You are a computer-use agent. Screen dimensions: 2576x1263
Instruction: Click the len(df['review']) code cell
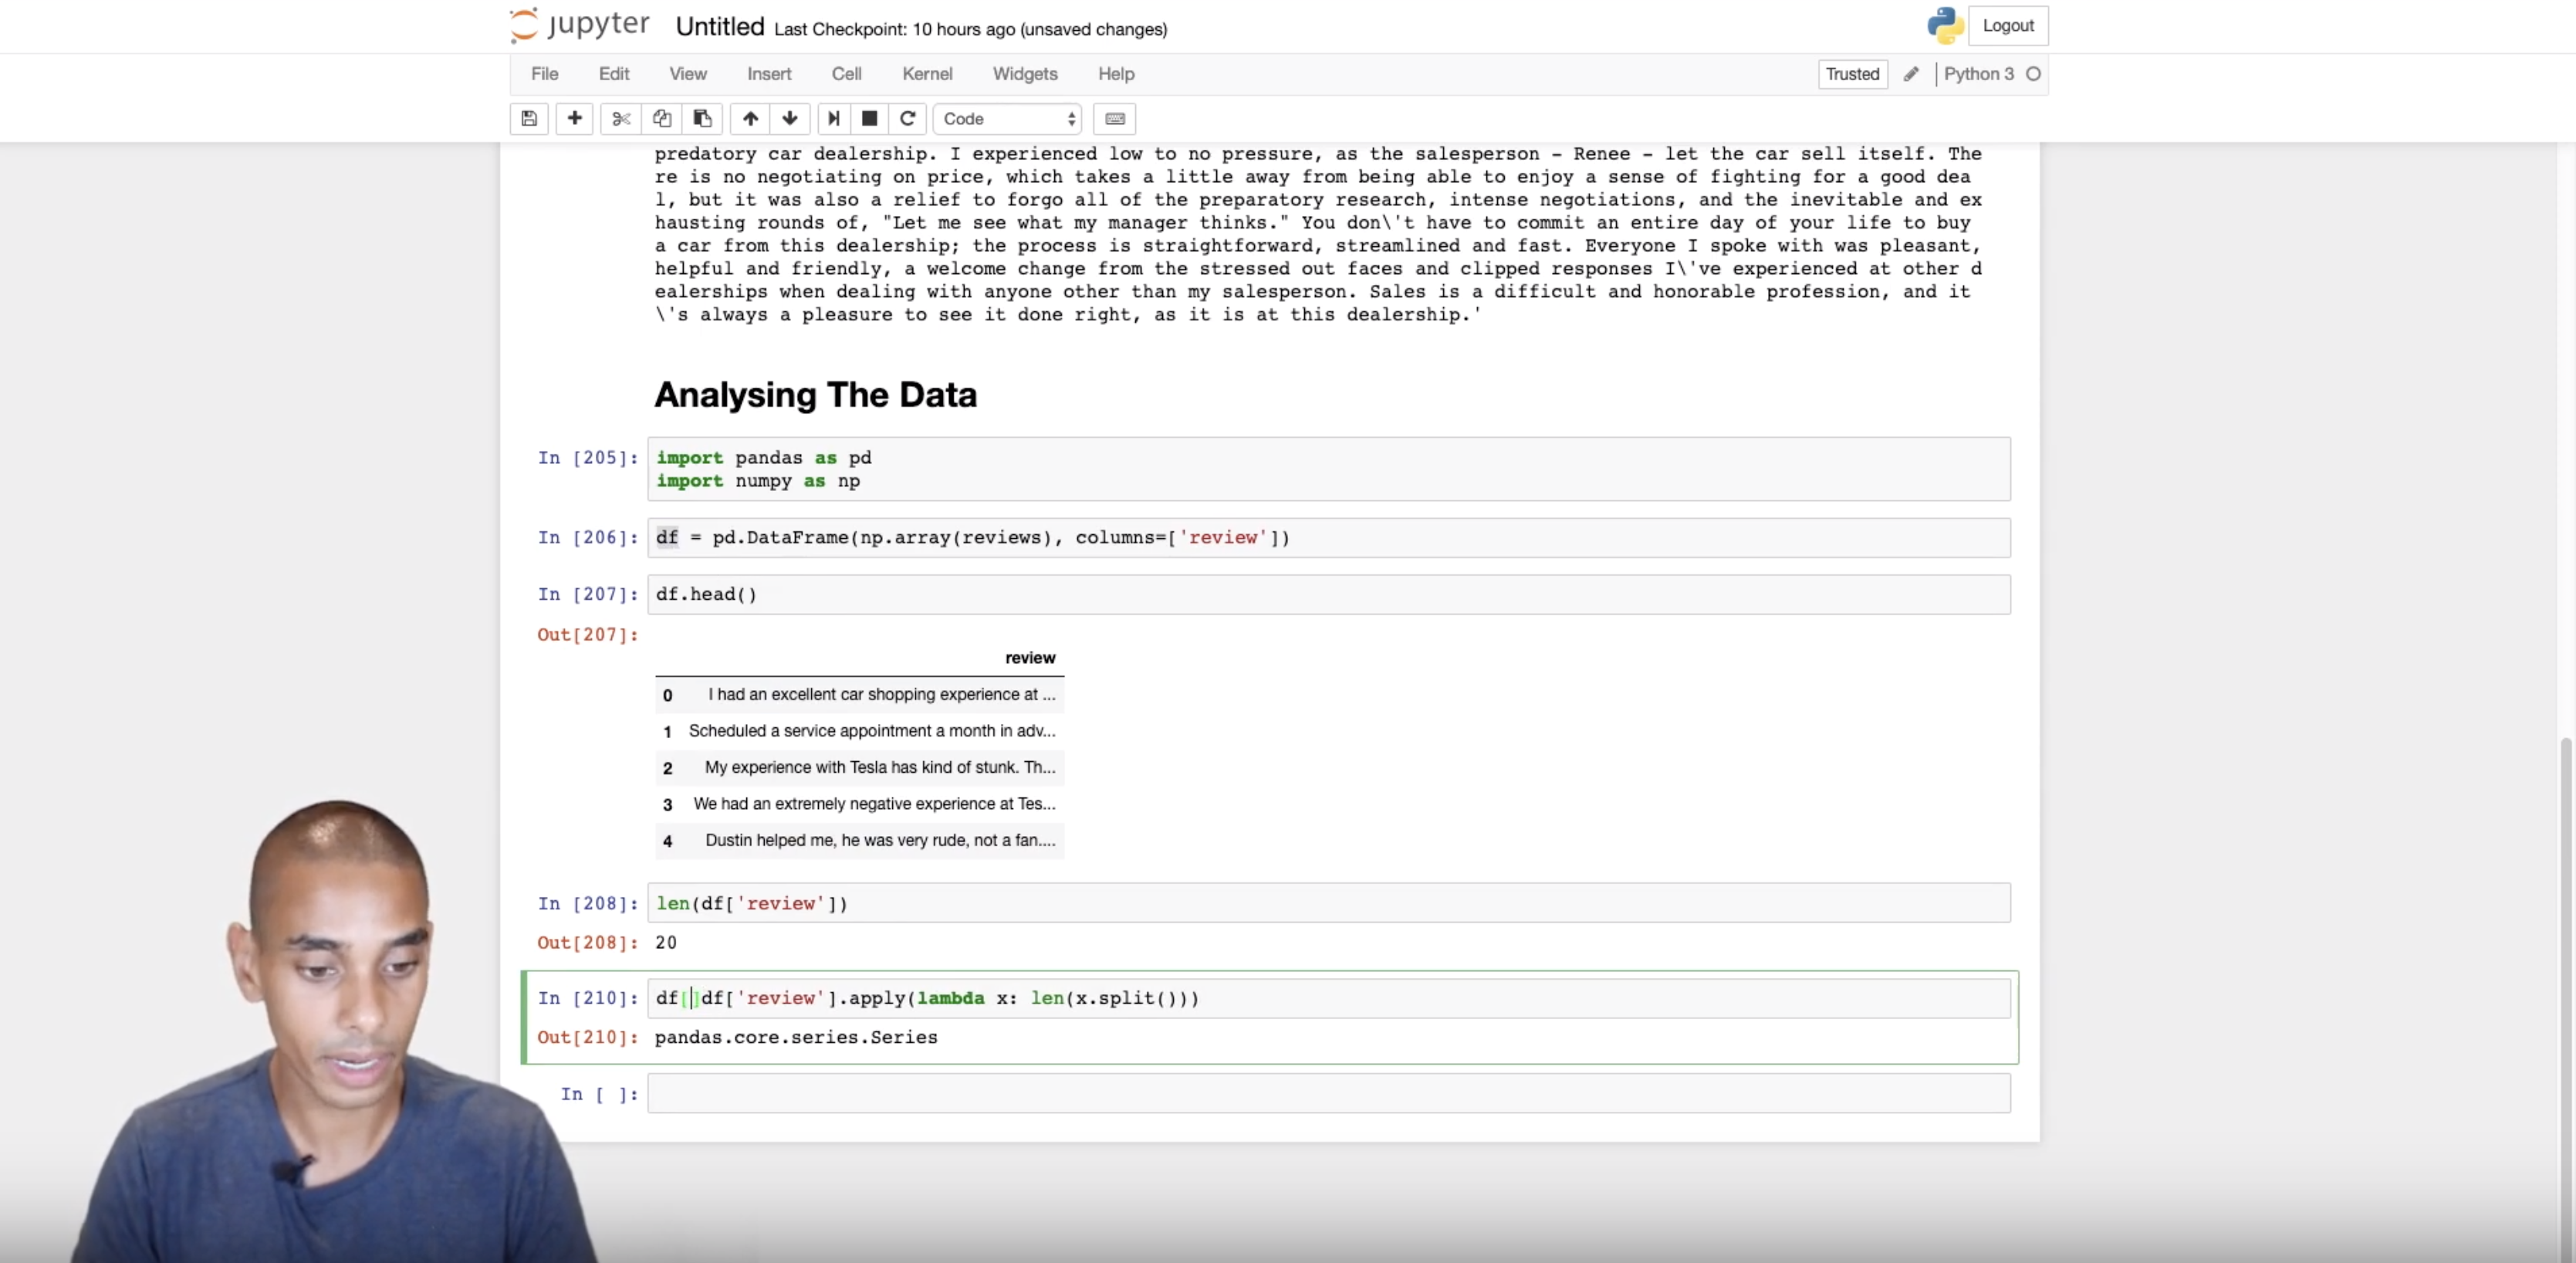pos(1329,903)
